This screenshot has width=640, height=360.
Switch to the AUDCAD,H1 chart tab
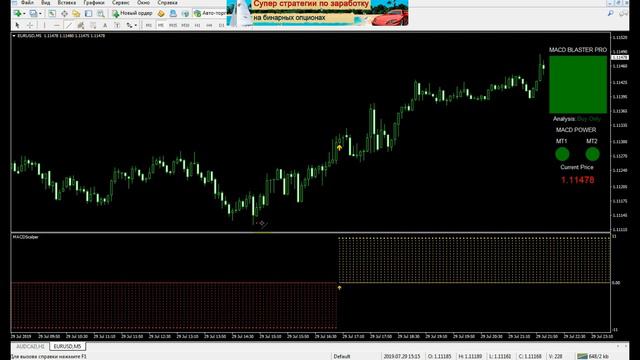click(30, 347)
